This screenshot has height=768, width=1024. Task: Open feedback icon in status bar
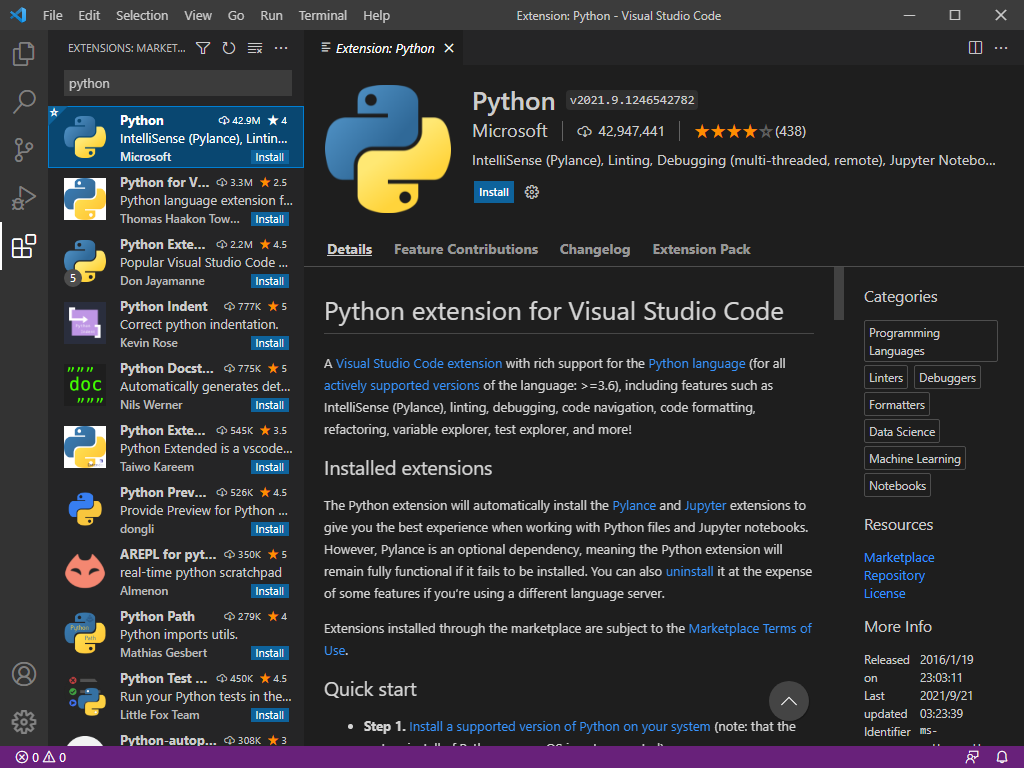pyautogui.click(x=972, y=758)
